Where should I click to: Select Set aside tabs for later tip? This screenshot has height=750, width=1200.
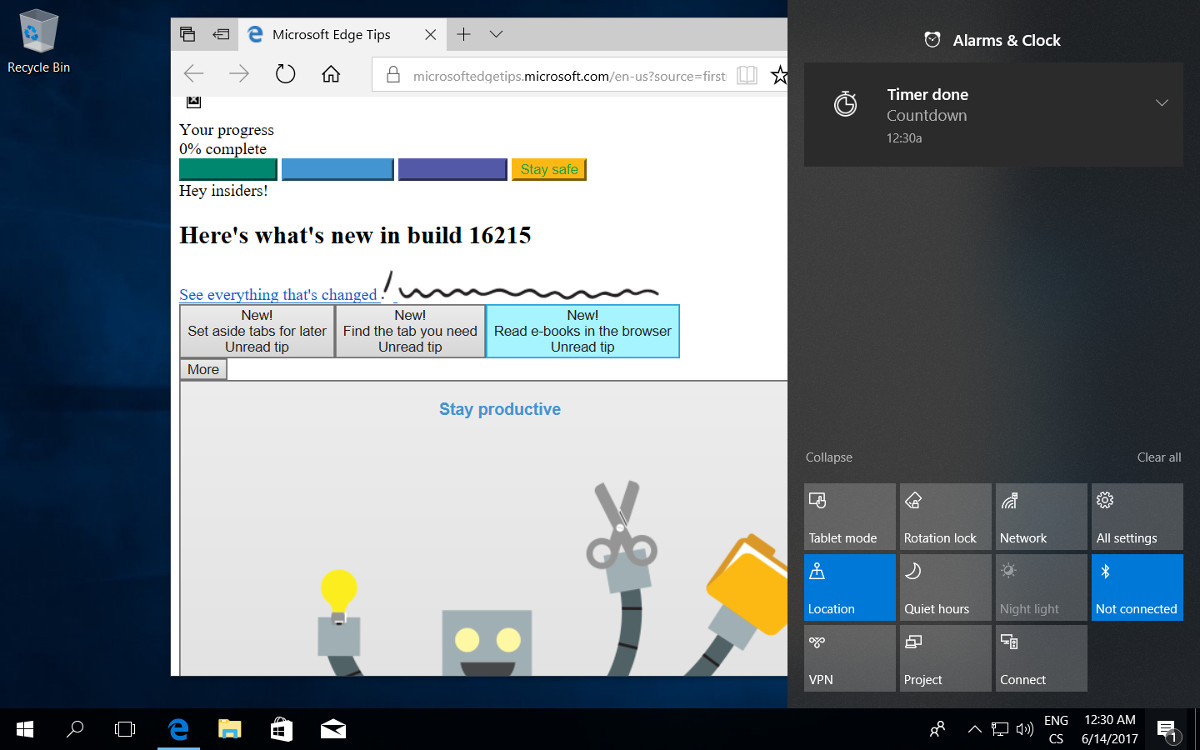click(257, 331)
